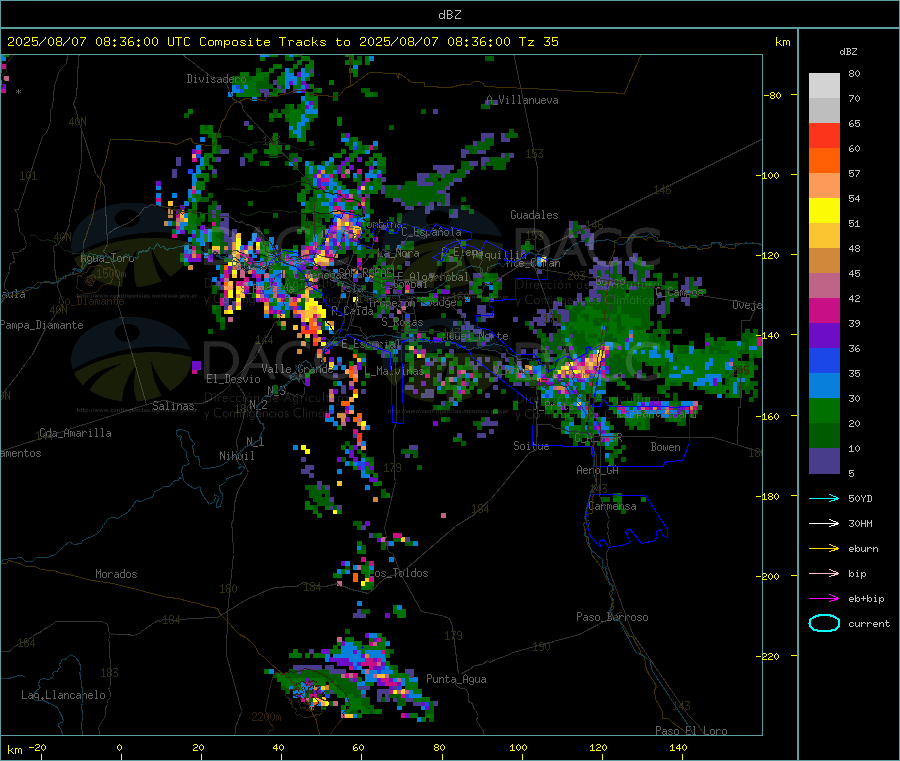Click the '-140' tick label on the right axis
900x761 pixels.
[769, 335]
